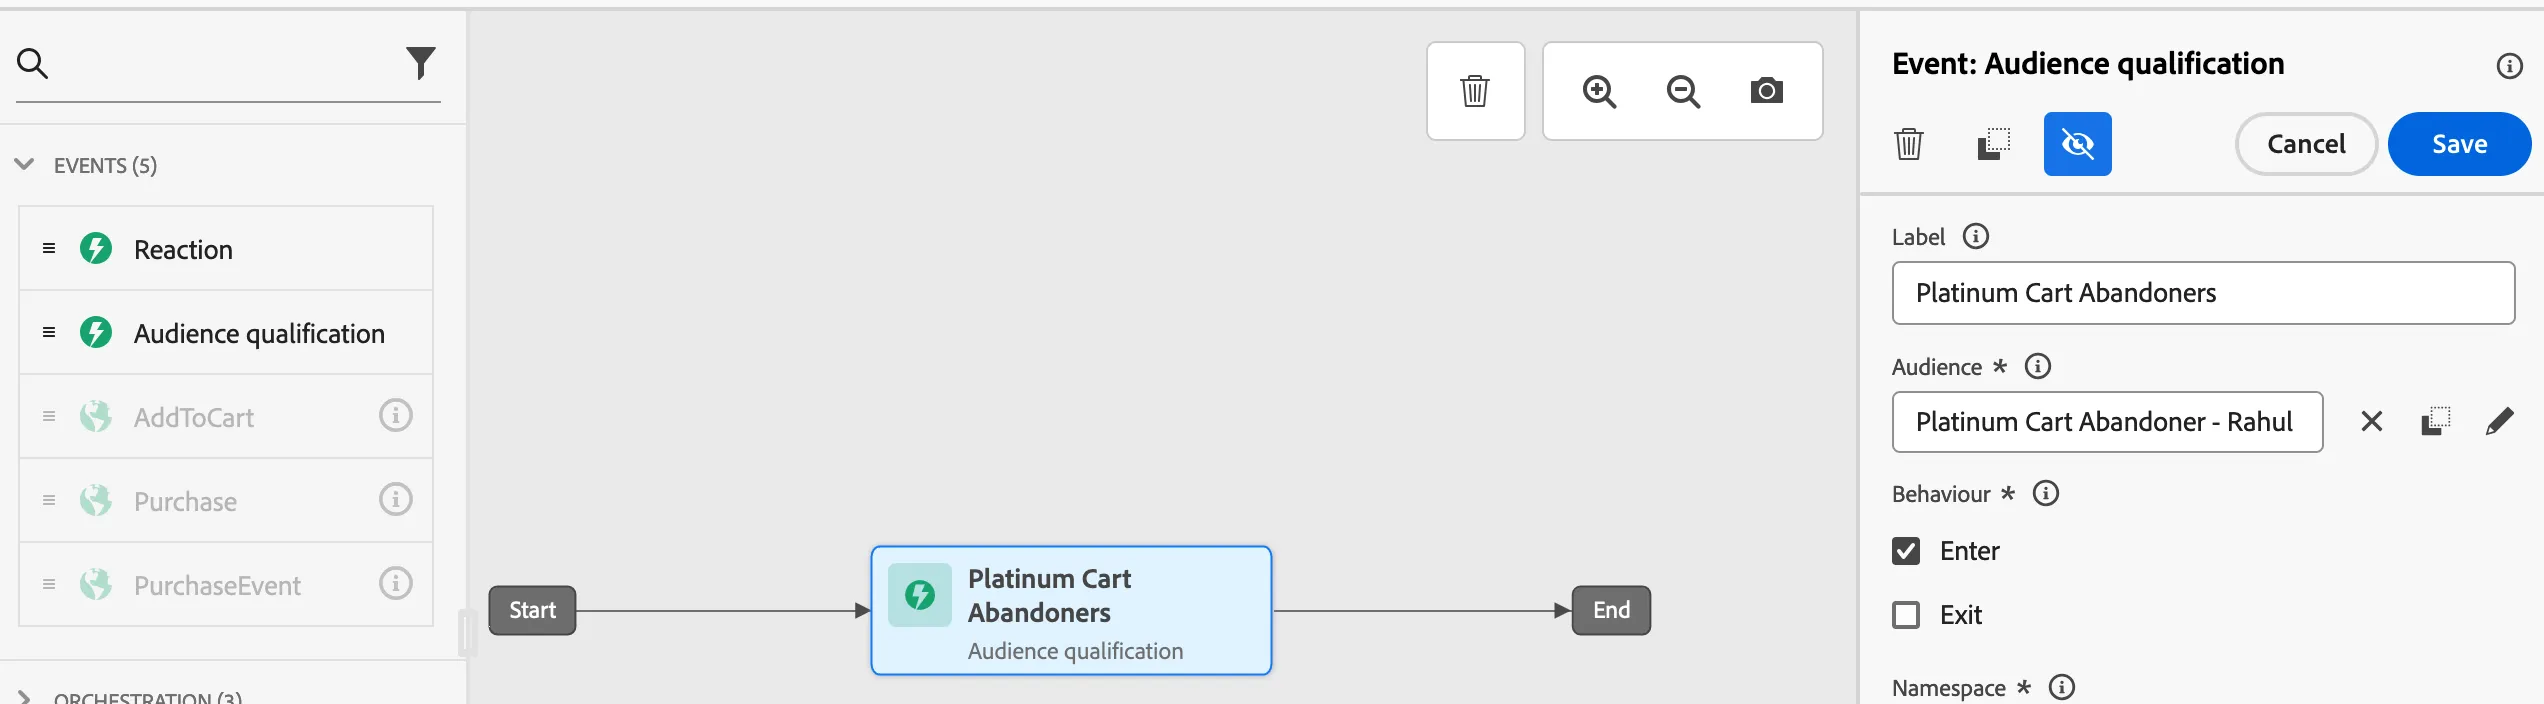Take a canvas screenshot with camera icon
Image resolution: width=2544 pixels, height=704 pixels.
pyautogui.click(x=1767, y=91)
